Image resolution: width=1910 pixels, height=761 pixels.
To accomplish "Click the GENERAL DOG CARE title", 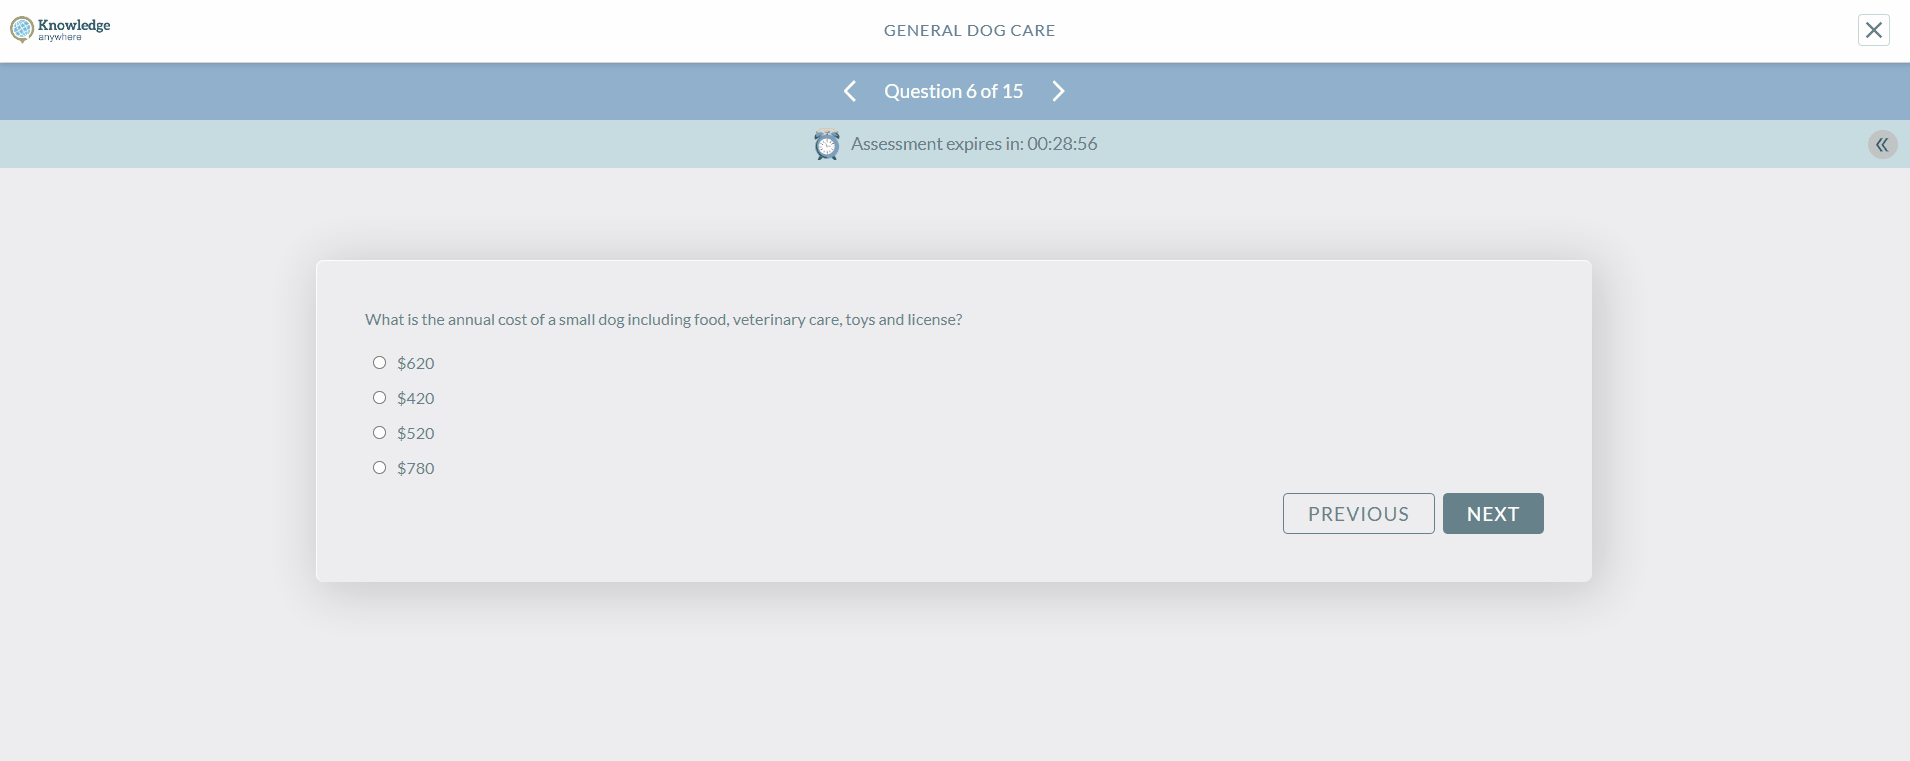I will coord(969,31).
